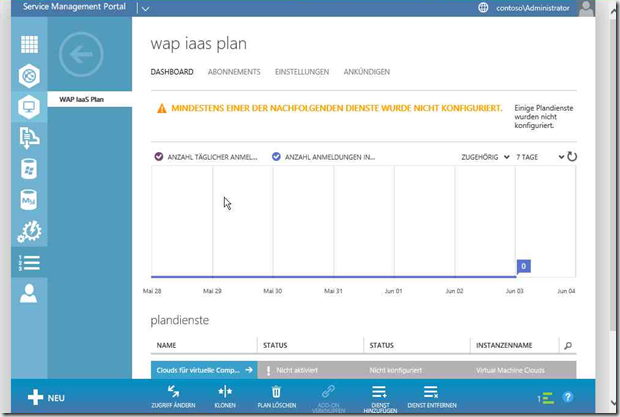Click the globe language icon
620x417 pixels.
click(483, 8)
